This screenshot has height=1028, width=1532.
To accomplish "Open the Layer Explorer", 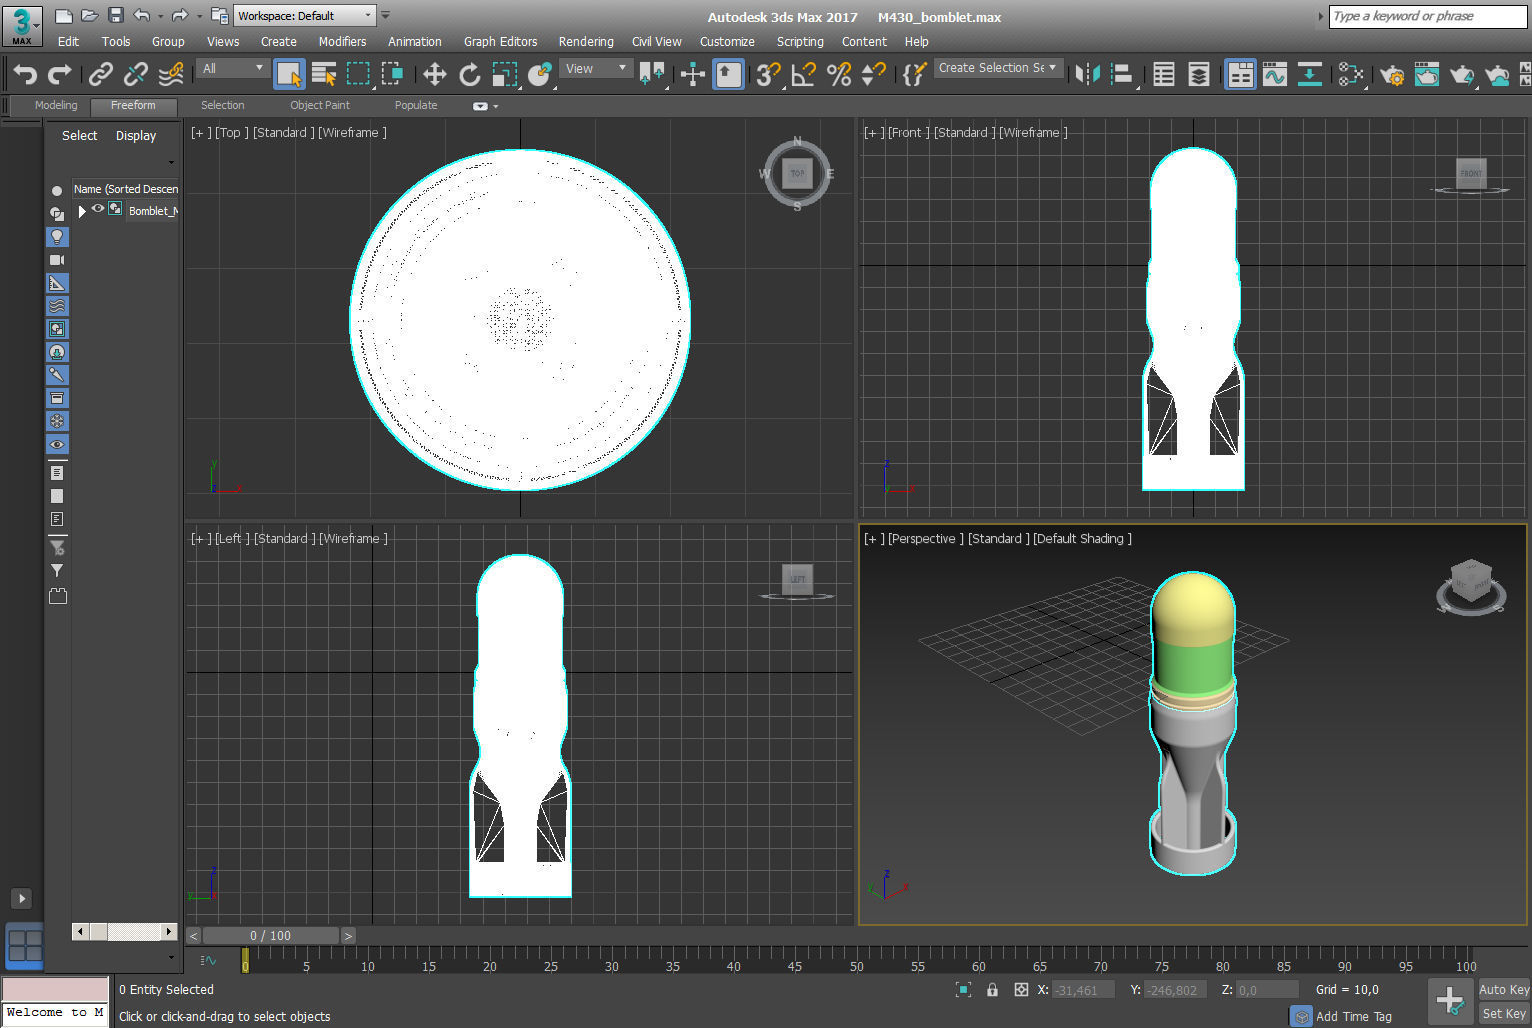I will [1199, 74].
